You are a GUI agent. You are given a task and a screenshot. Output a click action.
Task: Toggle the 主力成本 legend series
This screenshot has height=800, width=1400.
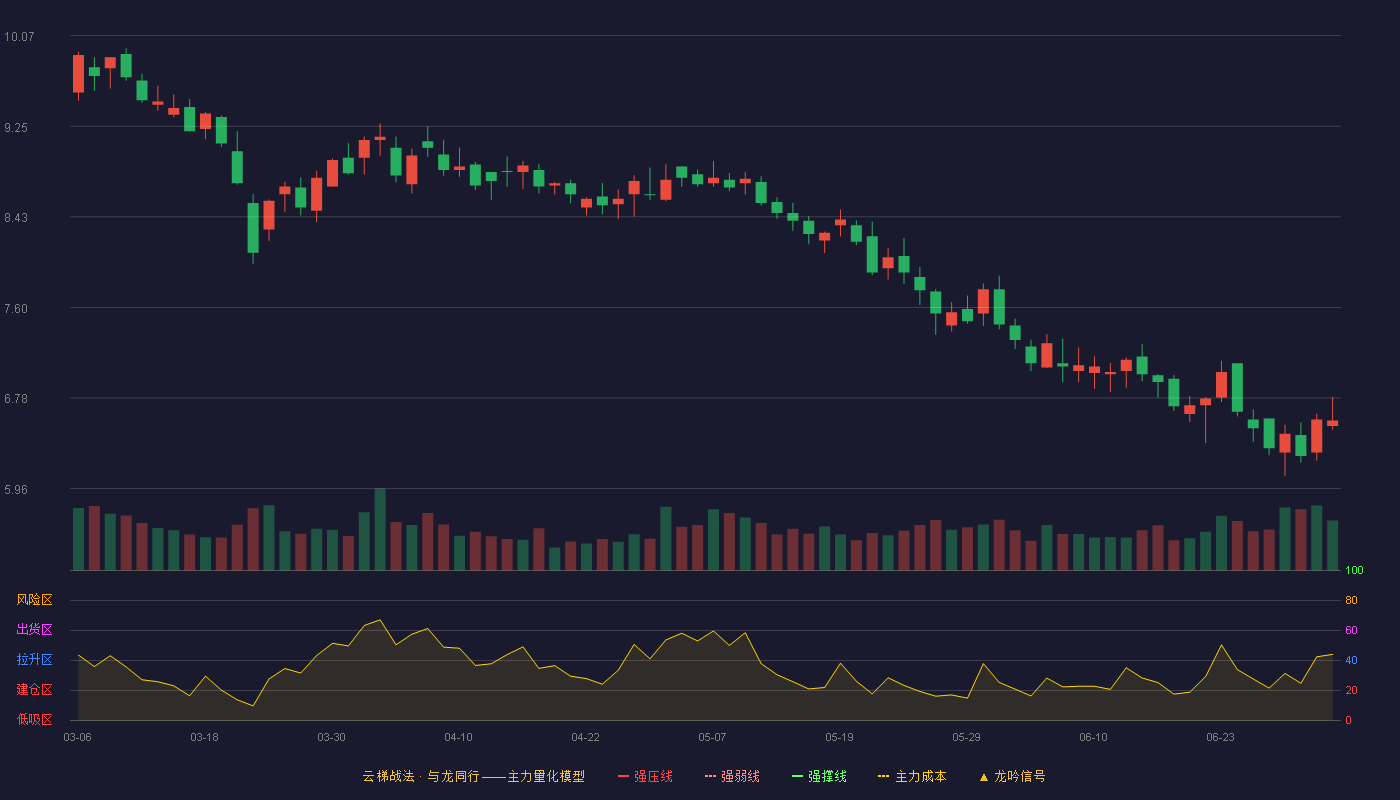[912, 776]
